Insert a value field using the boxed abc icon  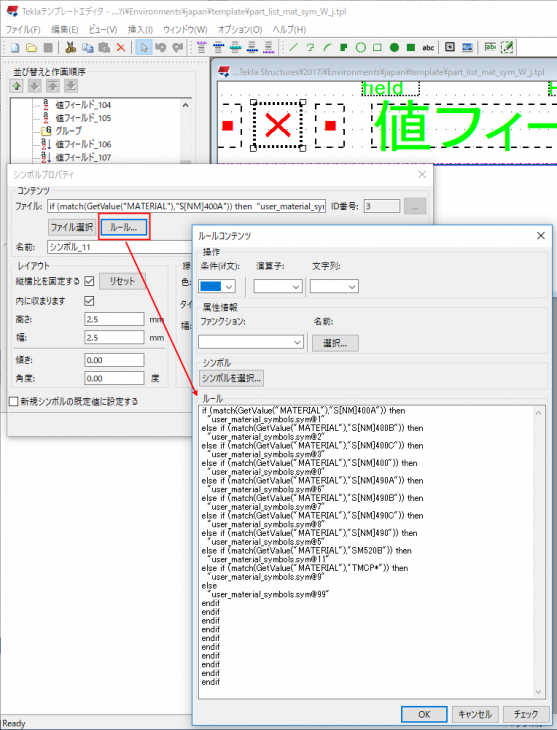click(490, 47)
